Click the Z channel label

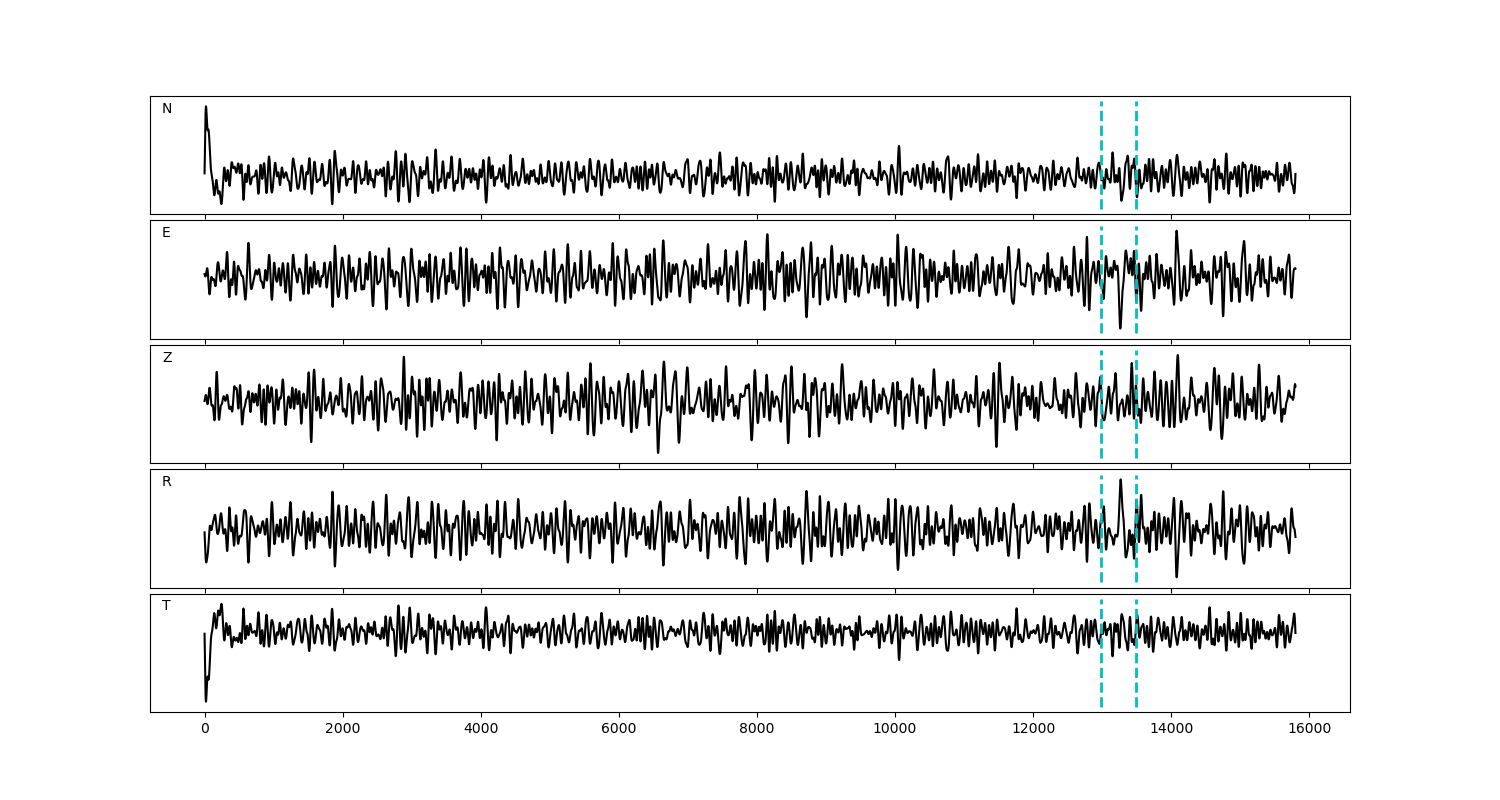pyautogui.click(x=167, y=358)
